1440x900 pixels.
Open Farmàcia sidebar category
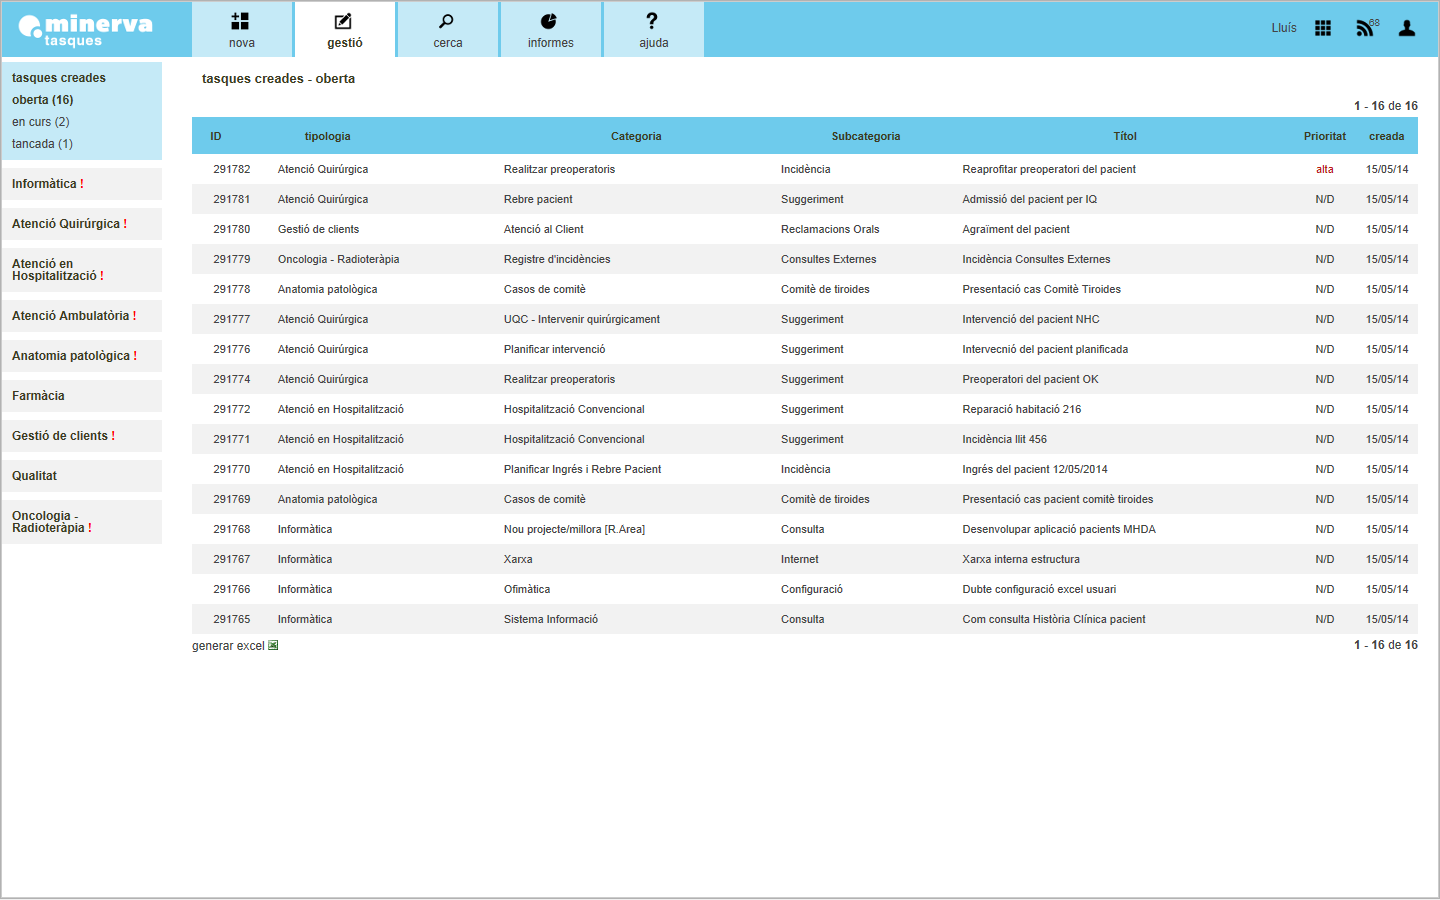(81, 396)
